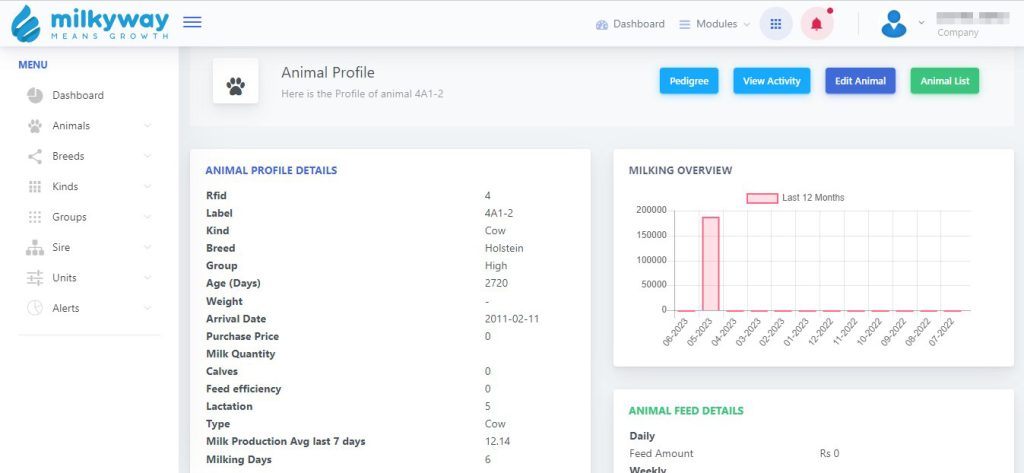Click the Edit Animal button
1024x473 pixels.
[860, 81]
